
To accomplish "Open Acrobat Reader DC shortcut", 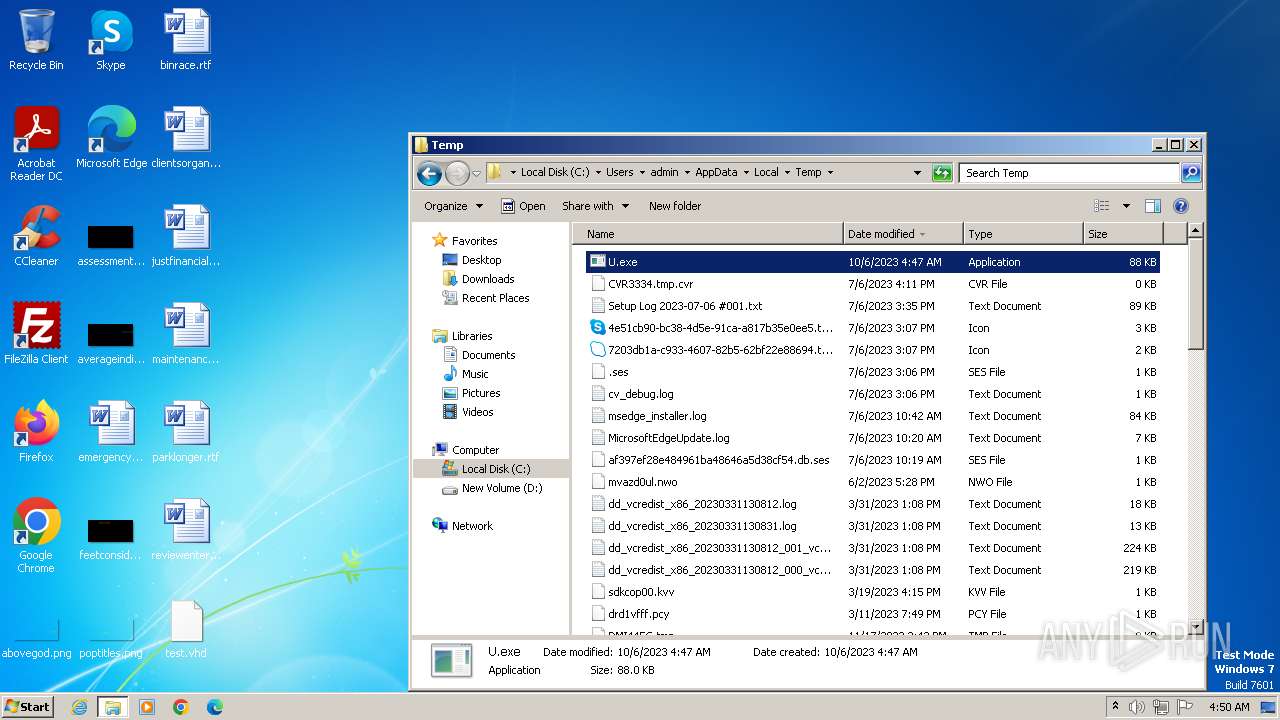I will coord(36,144).
